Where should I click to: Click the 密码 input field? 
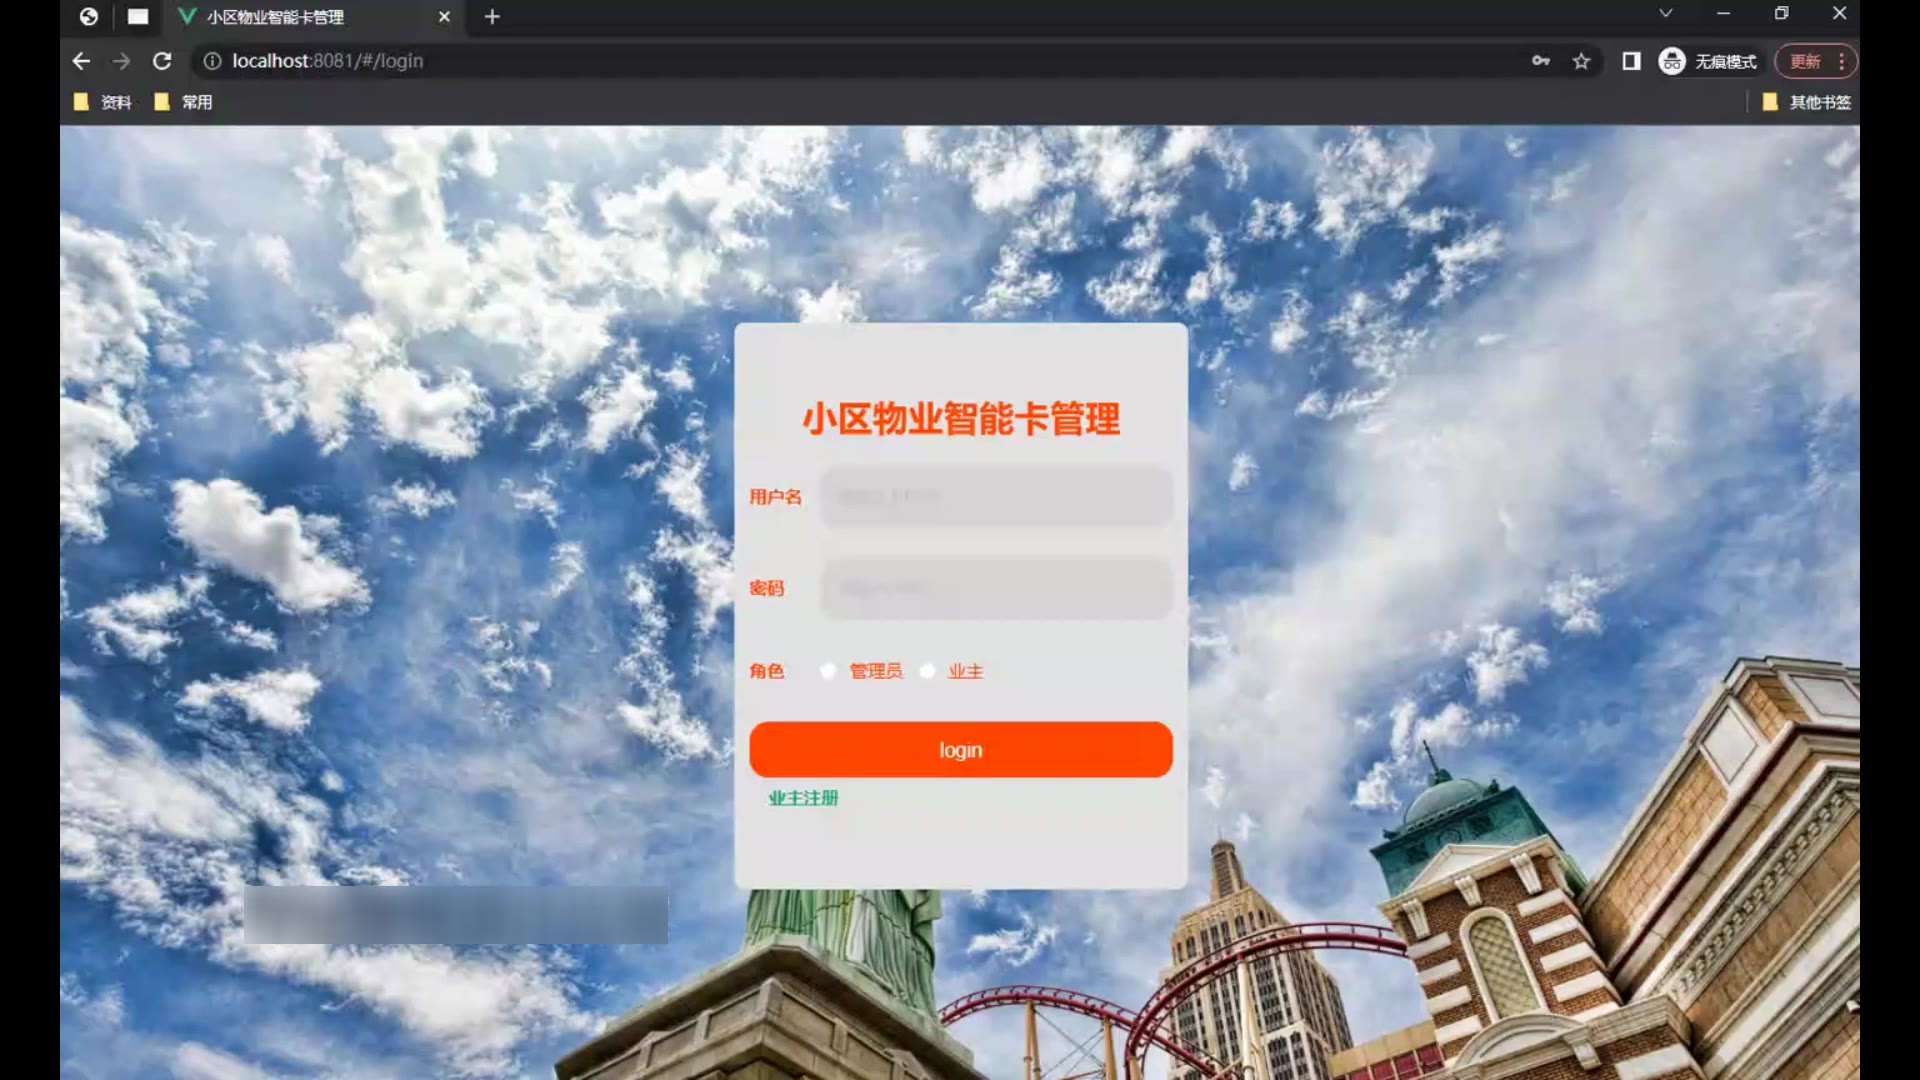coord(996,588)
